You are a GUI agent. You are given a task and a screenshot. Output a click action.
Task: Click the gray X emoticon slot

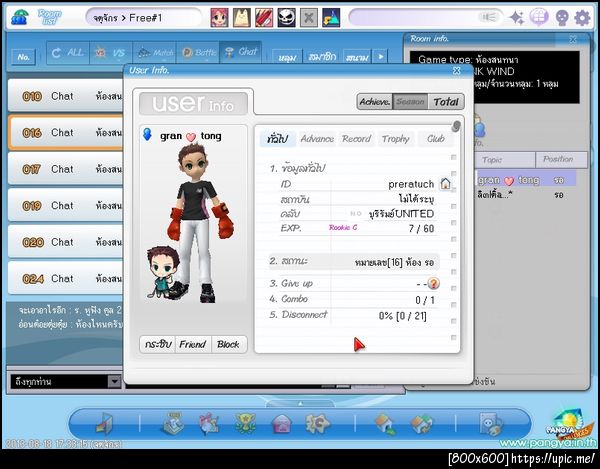pyautogui.click(x=308, y=18)
